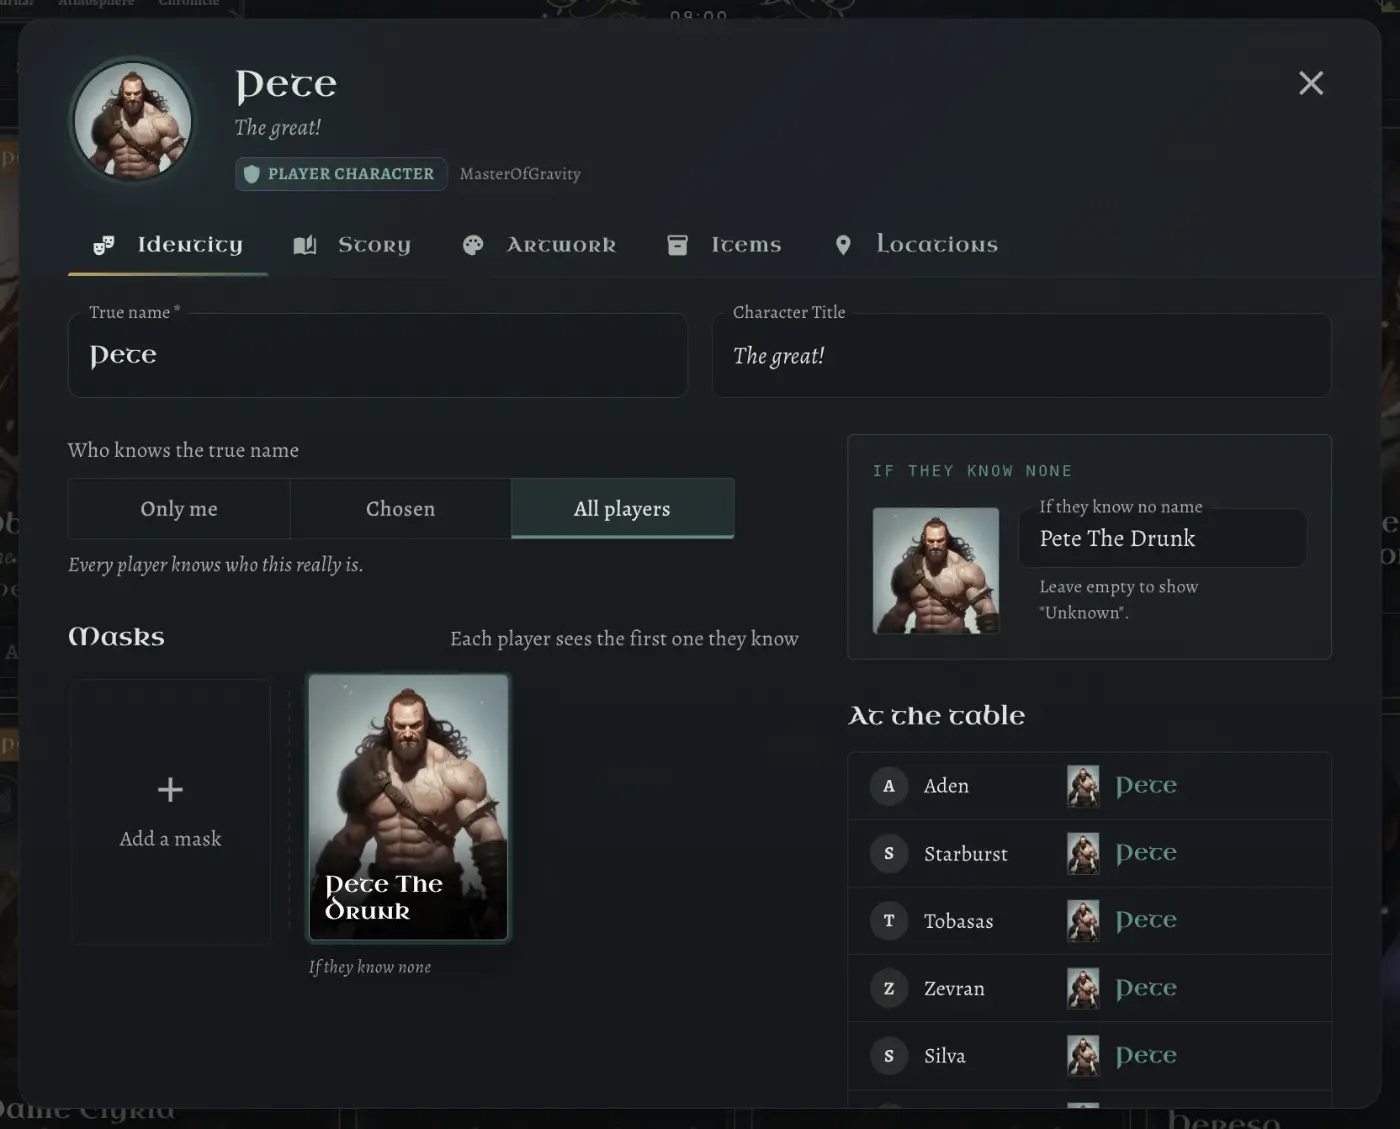Click the player name Zevran
The width and height of the screenshot is (1400, 1129).
click(x=954, y=989)
